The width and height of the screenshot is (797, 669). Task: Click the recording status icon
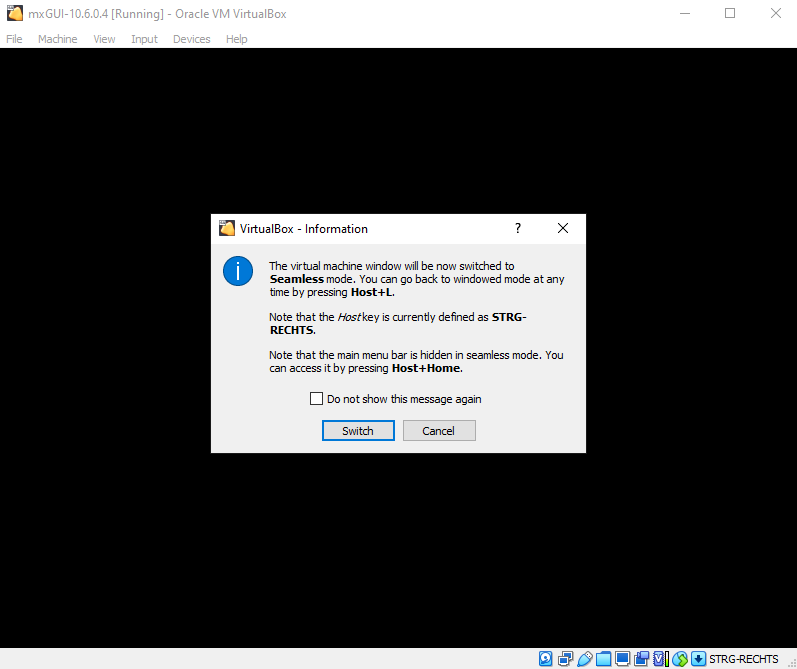(641, 658)
